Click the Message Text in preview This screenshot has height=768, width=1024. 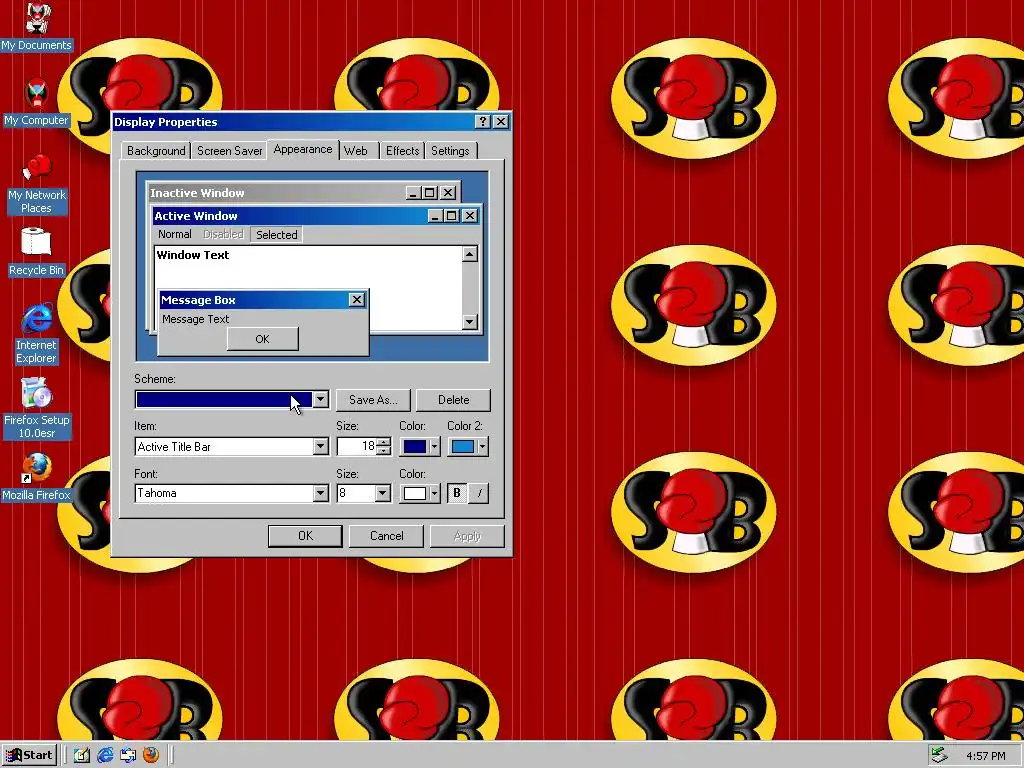point(195,319)
